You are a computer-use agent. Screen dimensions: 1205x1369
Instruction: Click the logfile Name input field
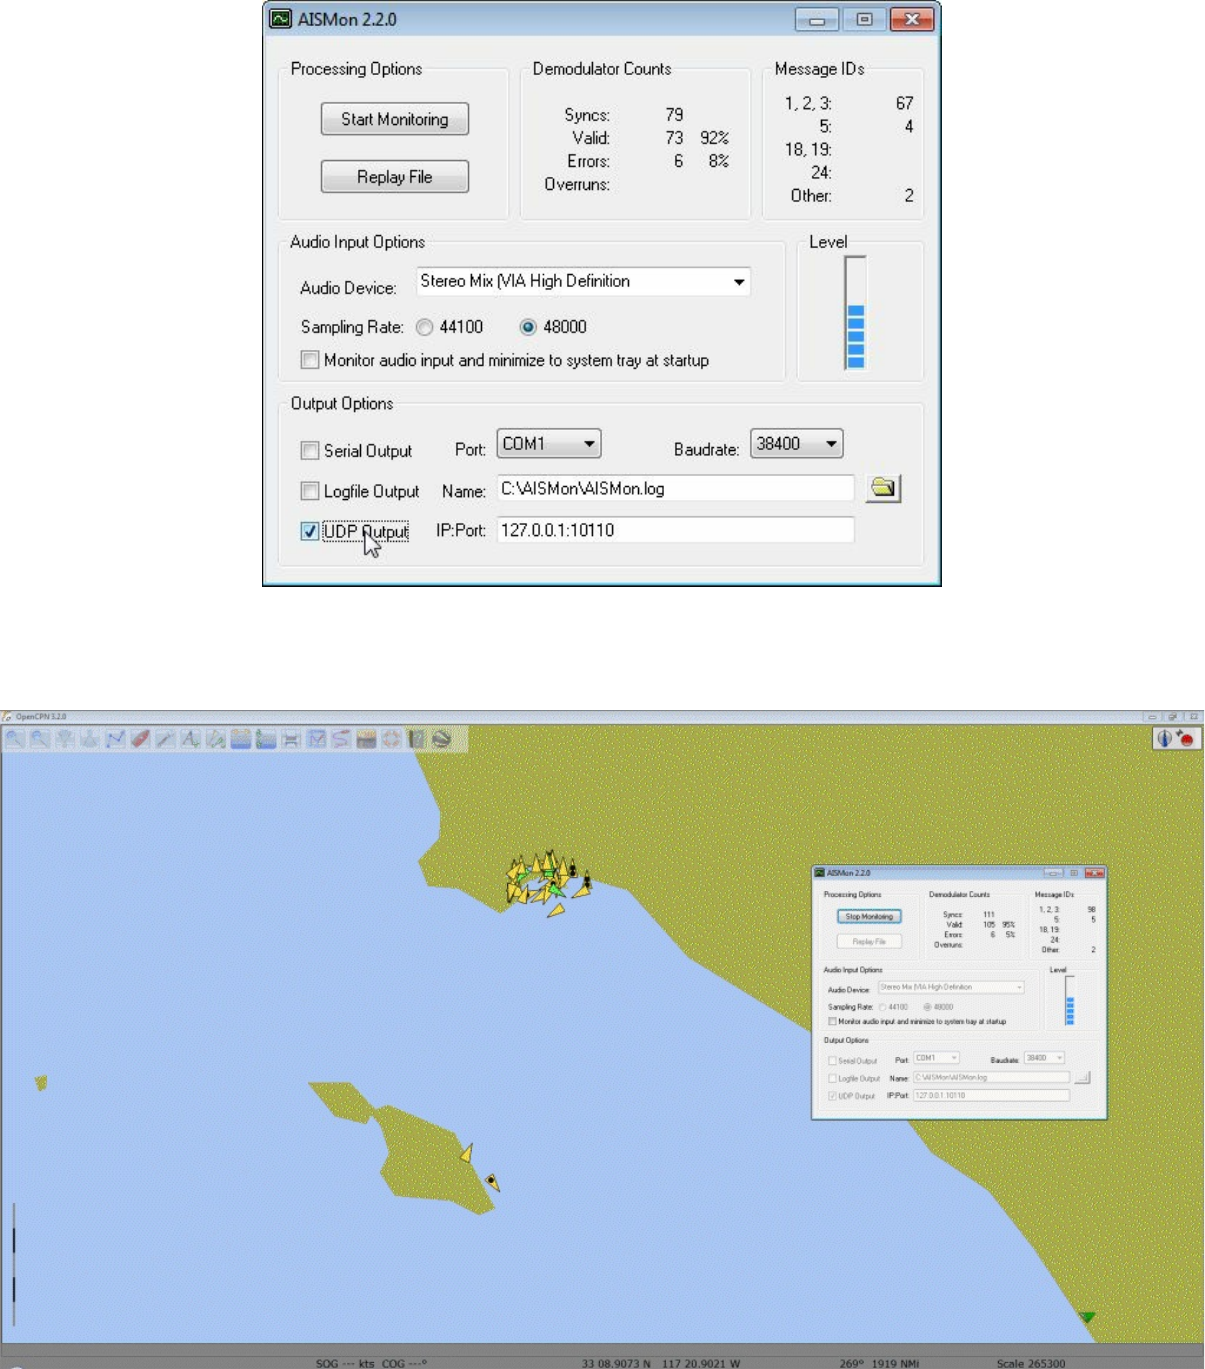[x=676, y=489]
